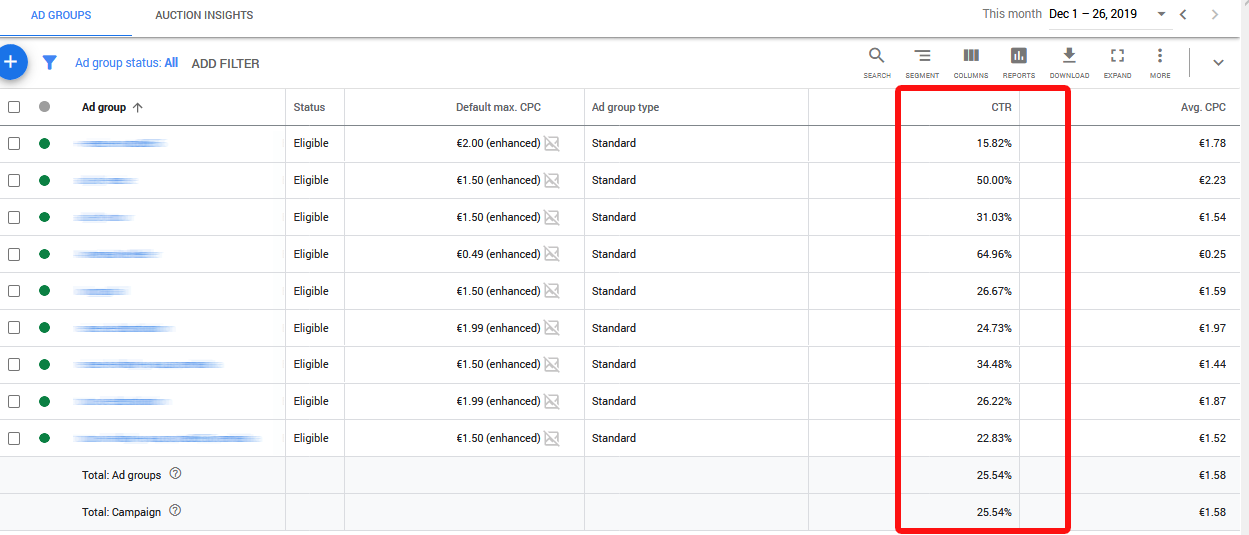Check the box for the €2.00 CPC row

(14, 144)
